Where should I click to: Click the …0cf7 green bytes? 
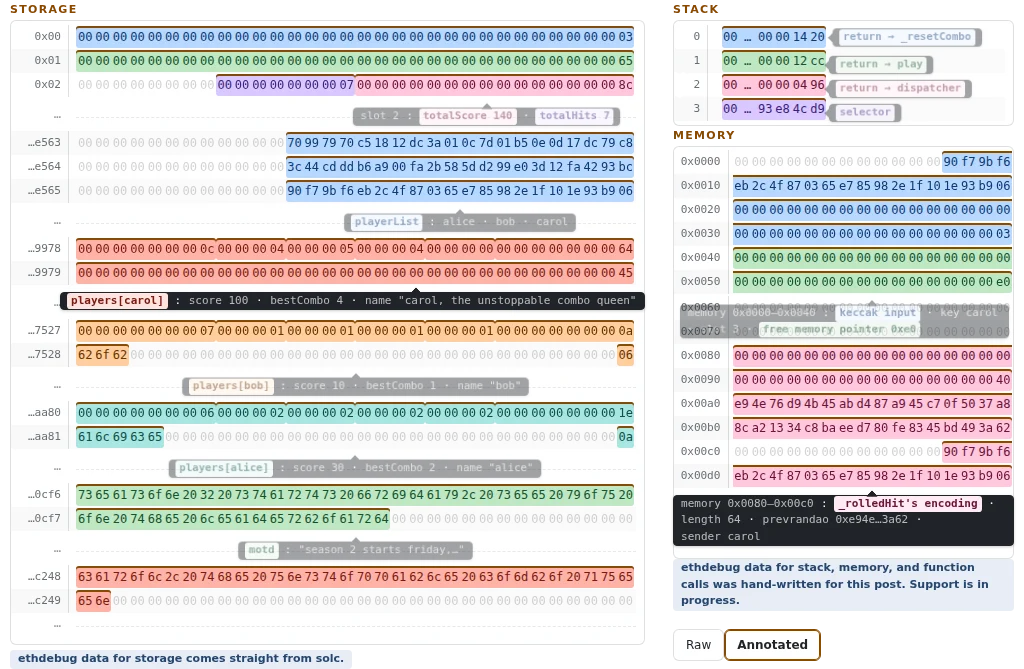(233, 519)
